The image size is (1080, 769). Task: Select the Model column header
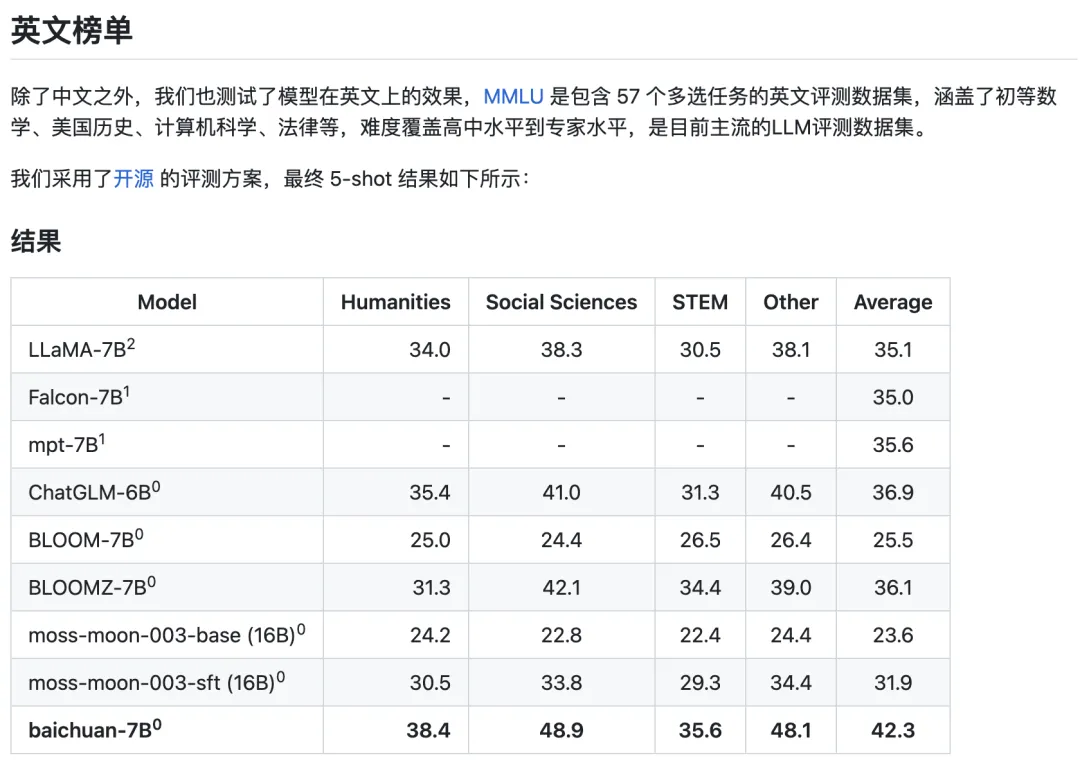(167, 302)
